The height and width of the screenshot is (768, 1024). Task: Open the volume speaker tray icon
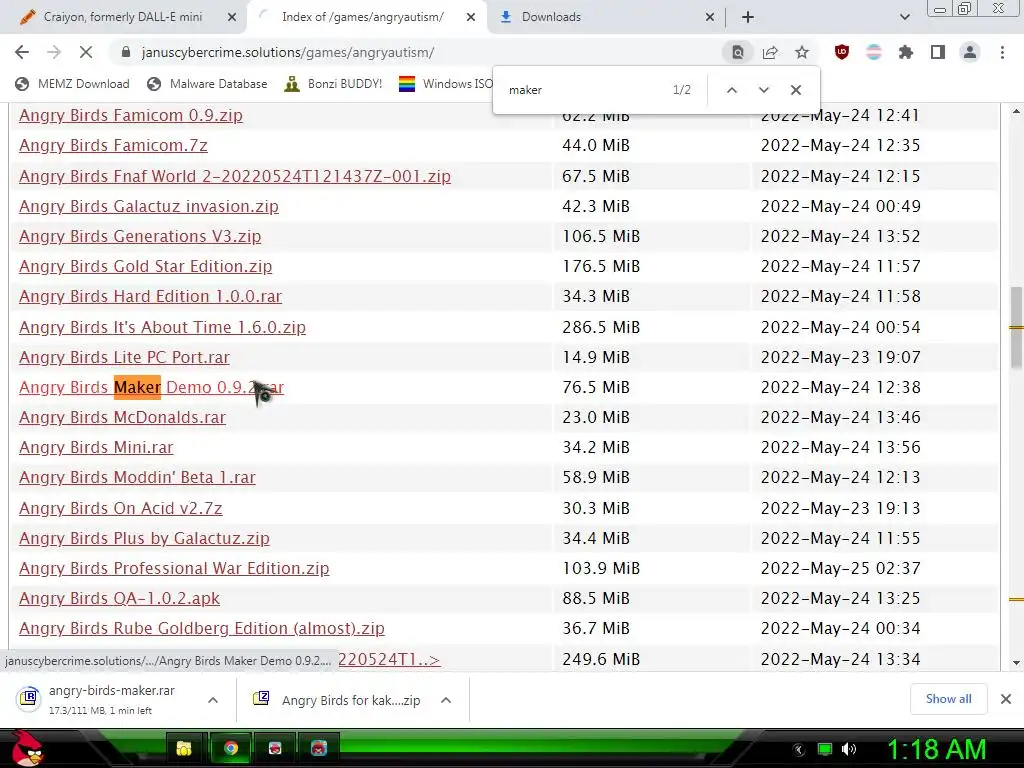click(849, 749)
